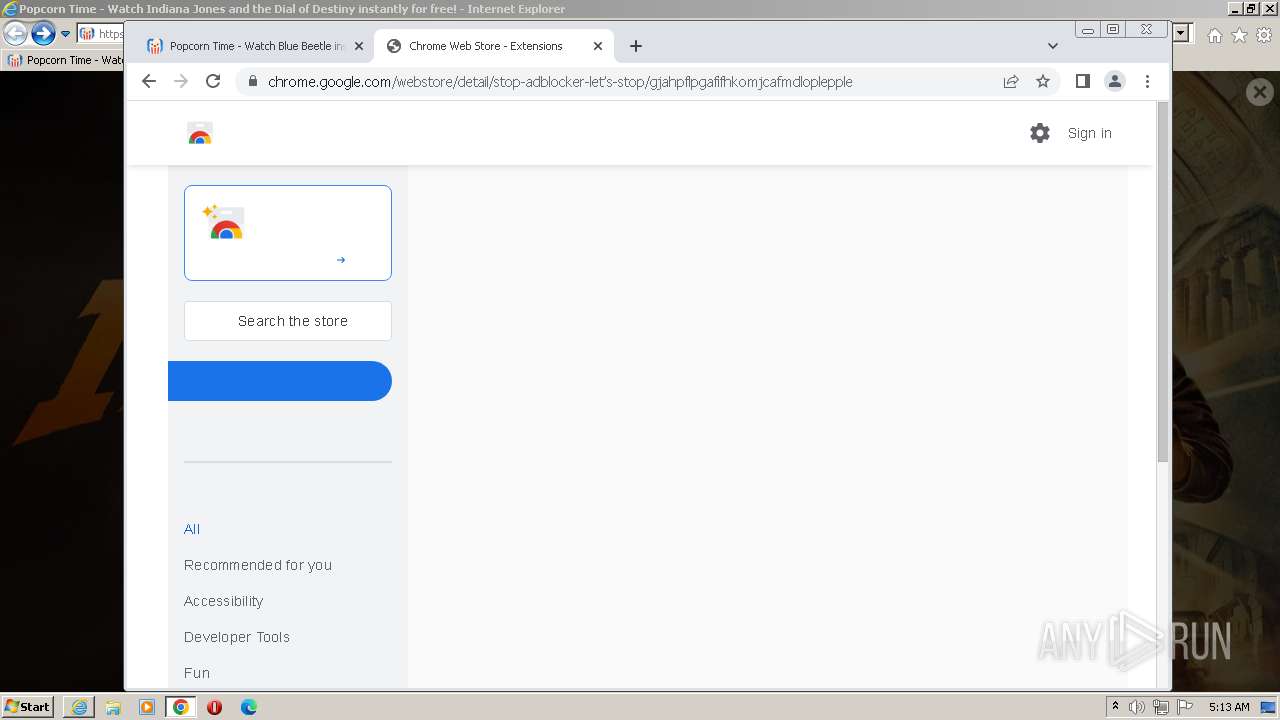Click the Chrome Web Store rainbow logo
Screen dimensions: 1280x720
click(x=200, y=133)
